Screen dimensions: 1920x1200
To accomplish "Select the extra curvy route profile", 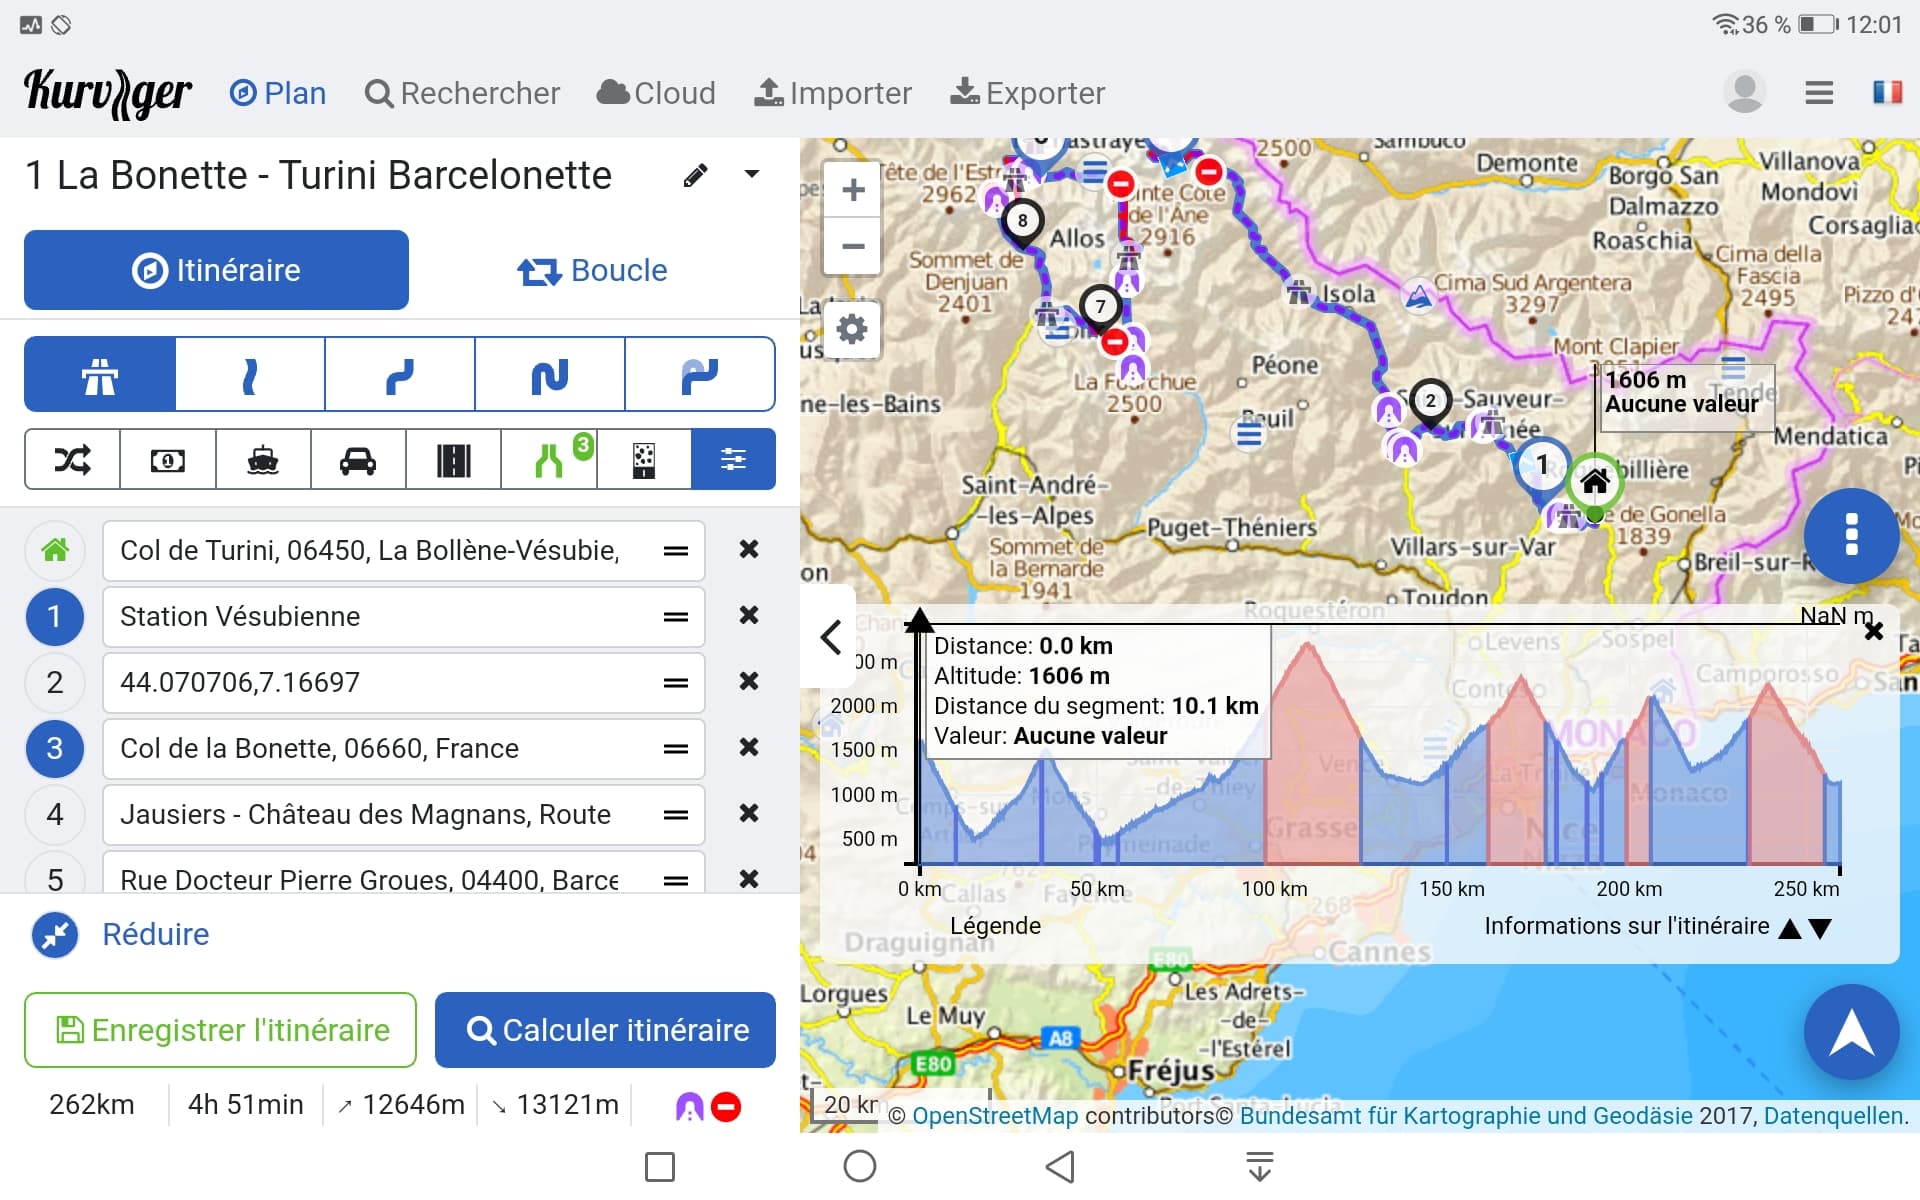I will click(550, 375).
